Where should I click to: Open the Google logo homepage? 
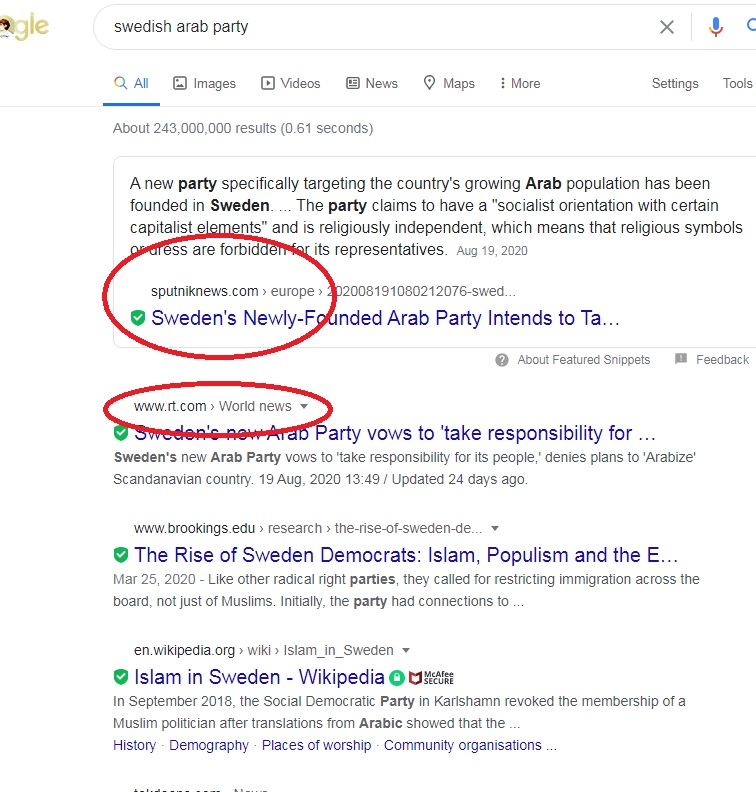[24, 26]
